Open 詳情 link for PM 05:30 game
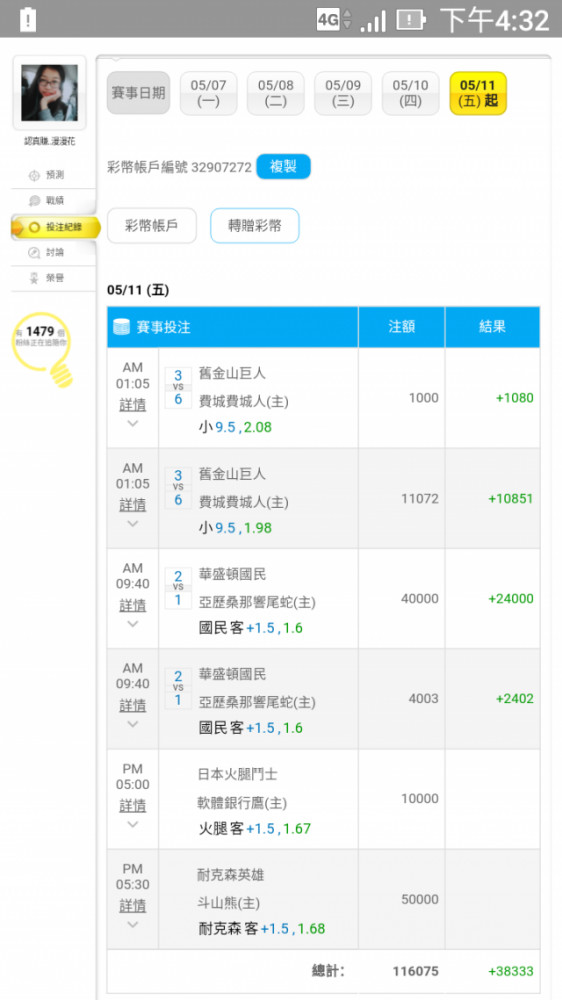The width and height of the screenshot is (562, 1000). 133,905
